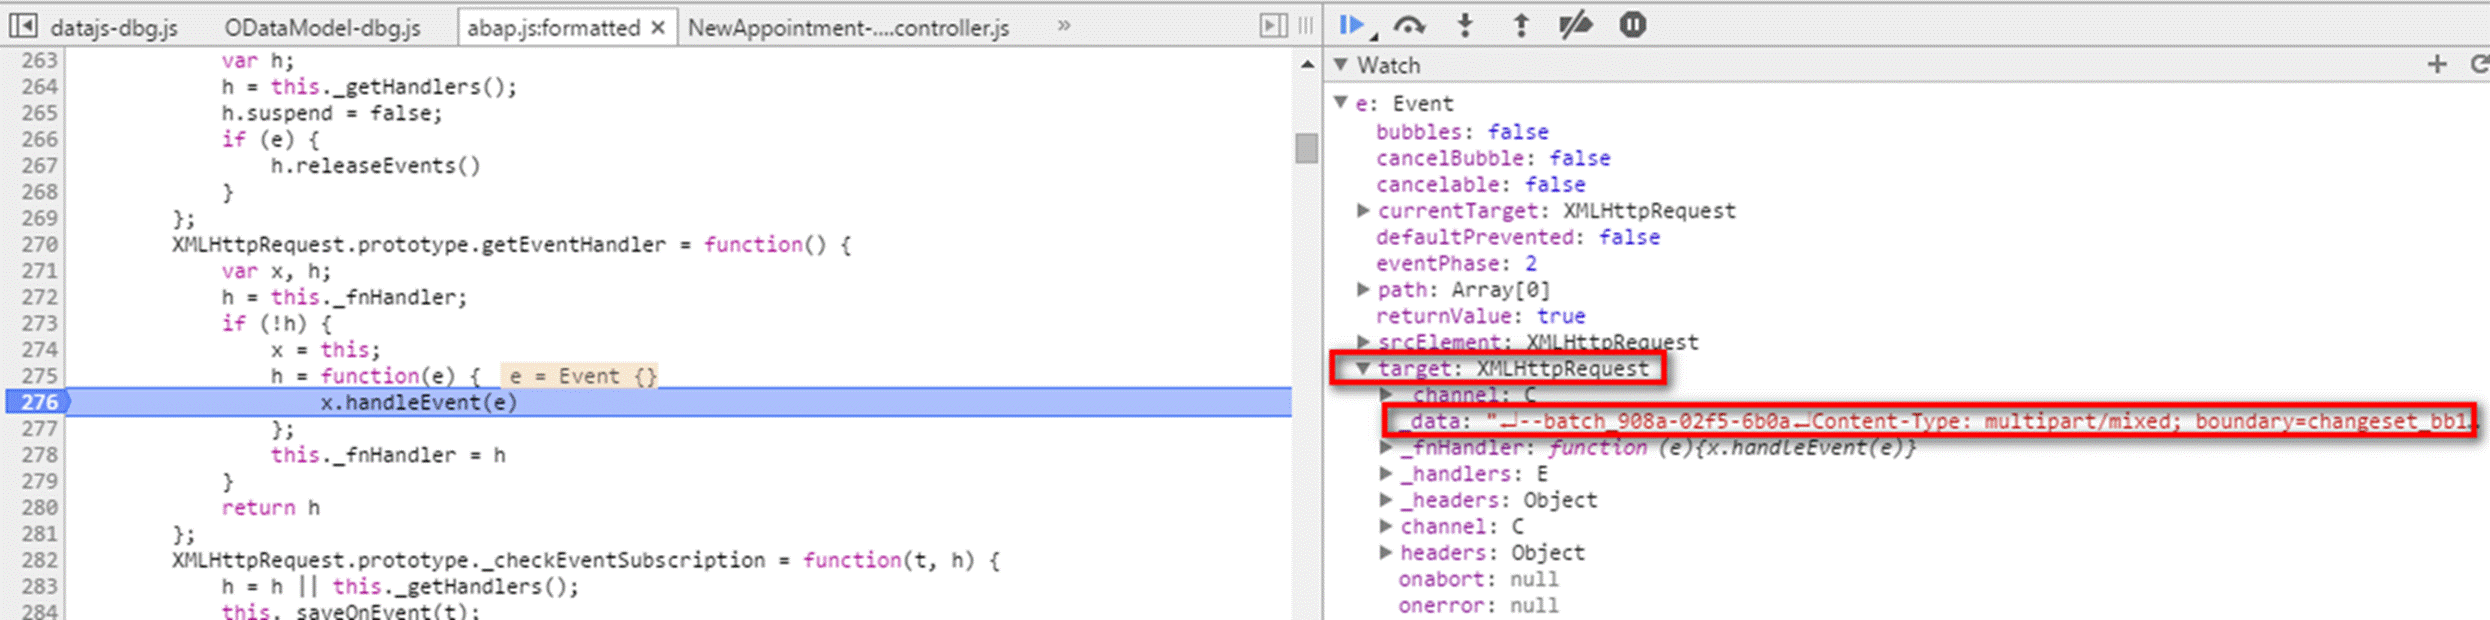
Task: Click onabort: null property
Action: tap(1478, 579)
